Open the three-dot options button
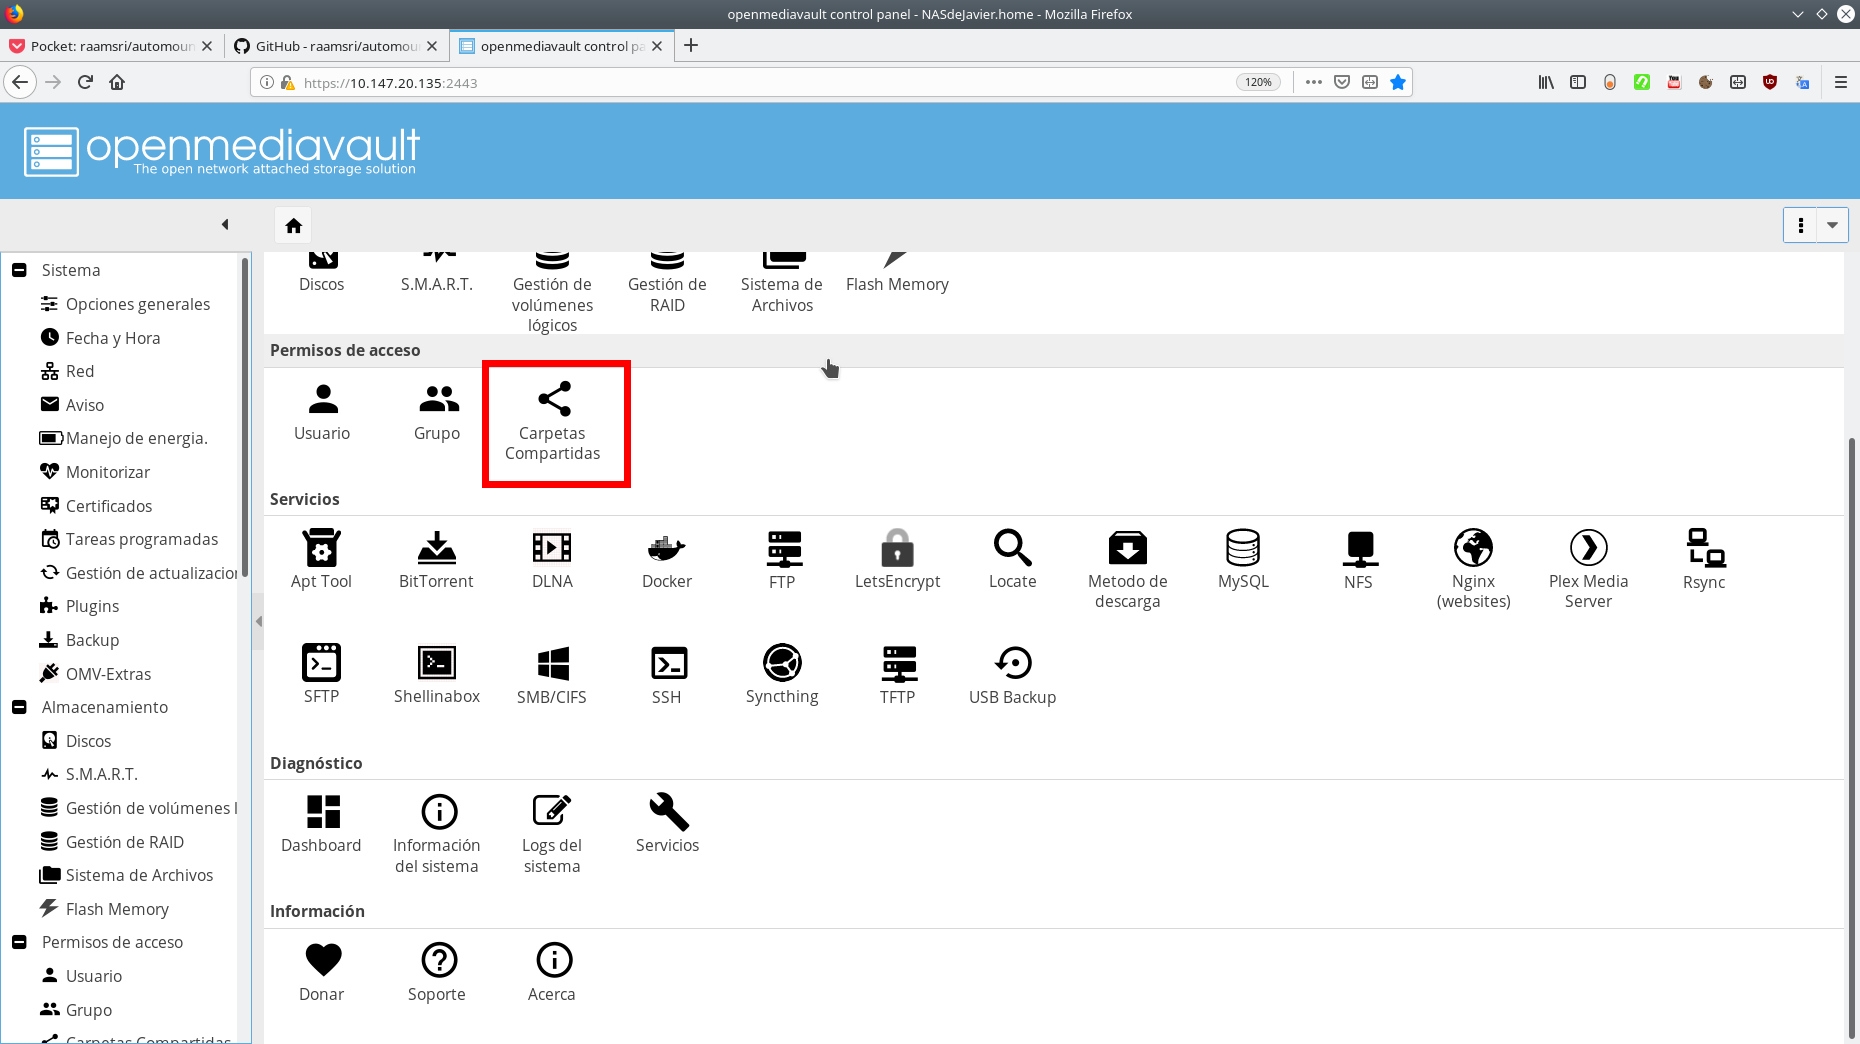Image resolution: width=1860 pixels, height=1044 pixels. [1800, 225]
